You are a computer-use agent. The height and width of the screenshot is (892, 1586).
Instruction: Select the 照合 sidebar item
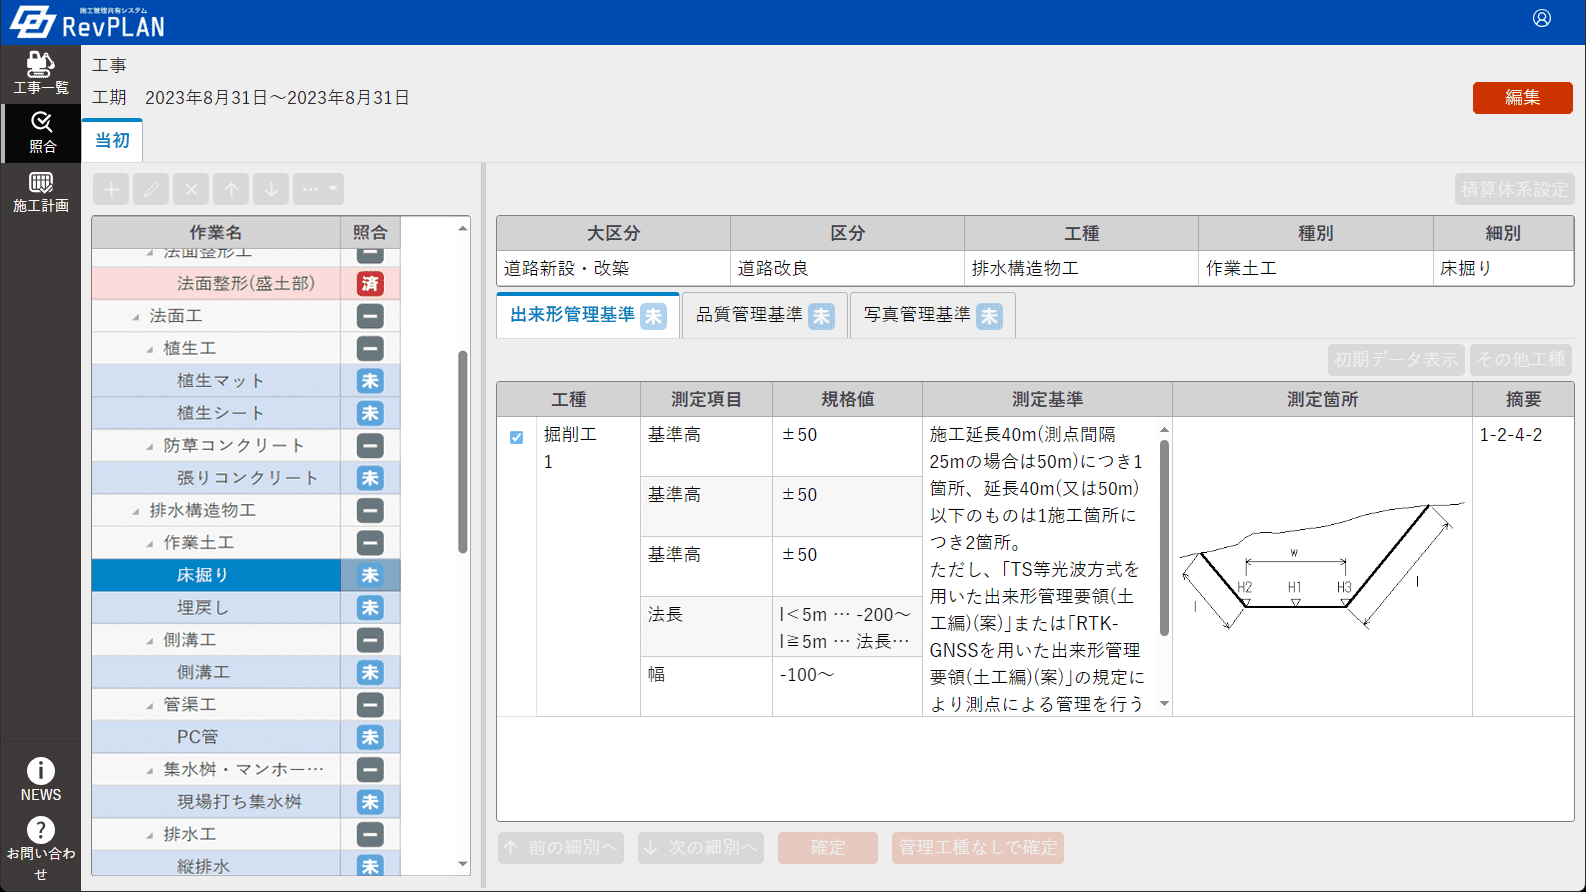coord(40,133)
